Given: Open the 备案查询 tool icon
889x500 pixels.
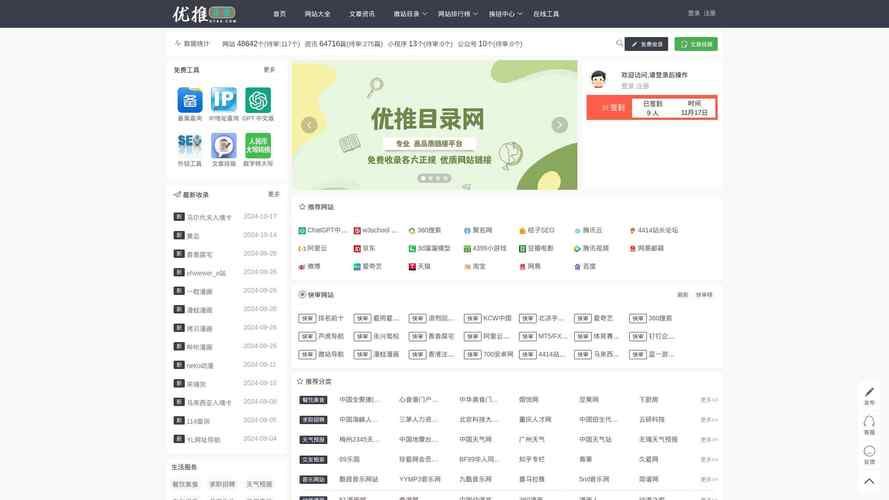Looking at the screenshot, I should pos(189,100).
